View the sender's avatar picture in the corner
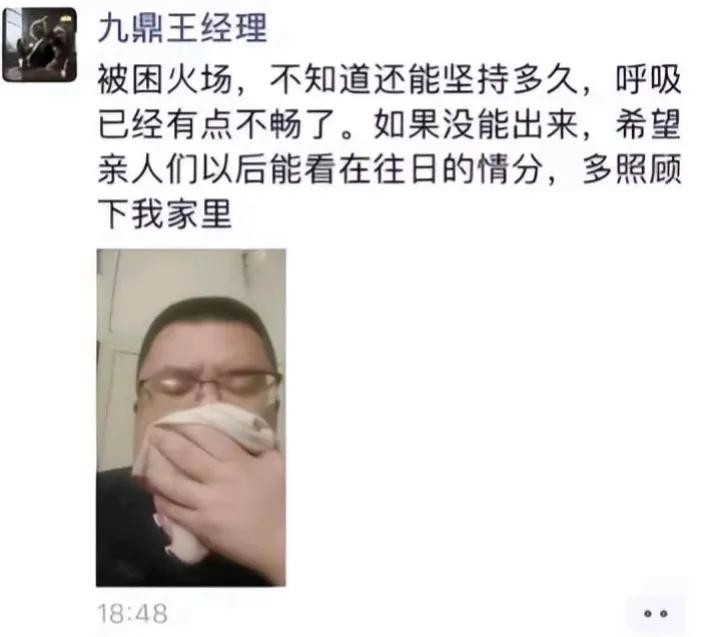The width and height of the screenshot is (712, 637). click(x=40, y=44)
